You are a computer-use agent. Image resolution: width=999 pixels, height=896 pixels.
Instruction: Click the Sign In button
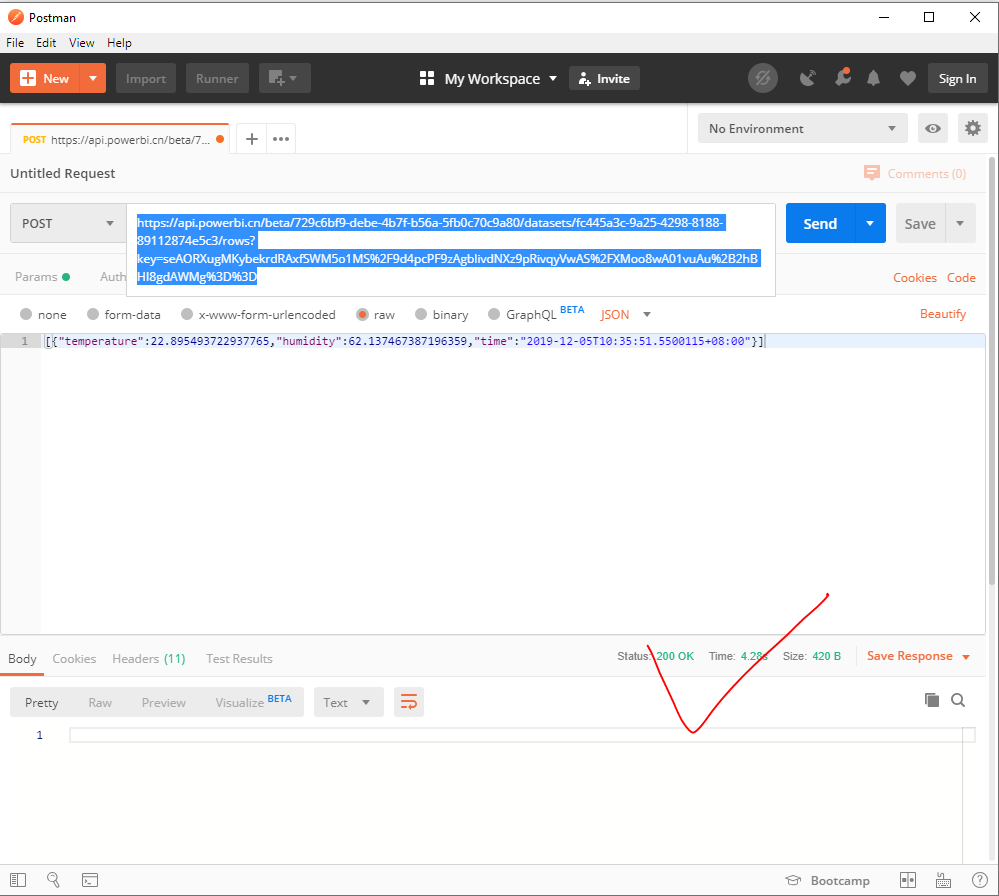957,78
